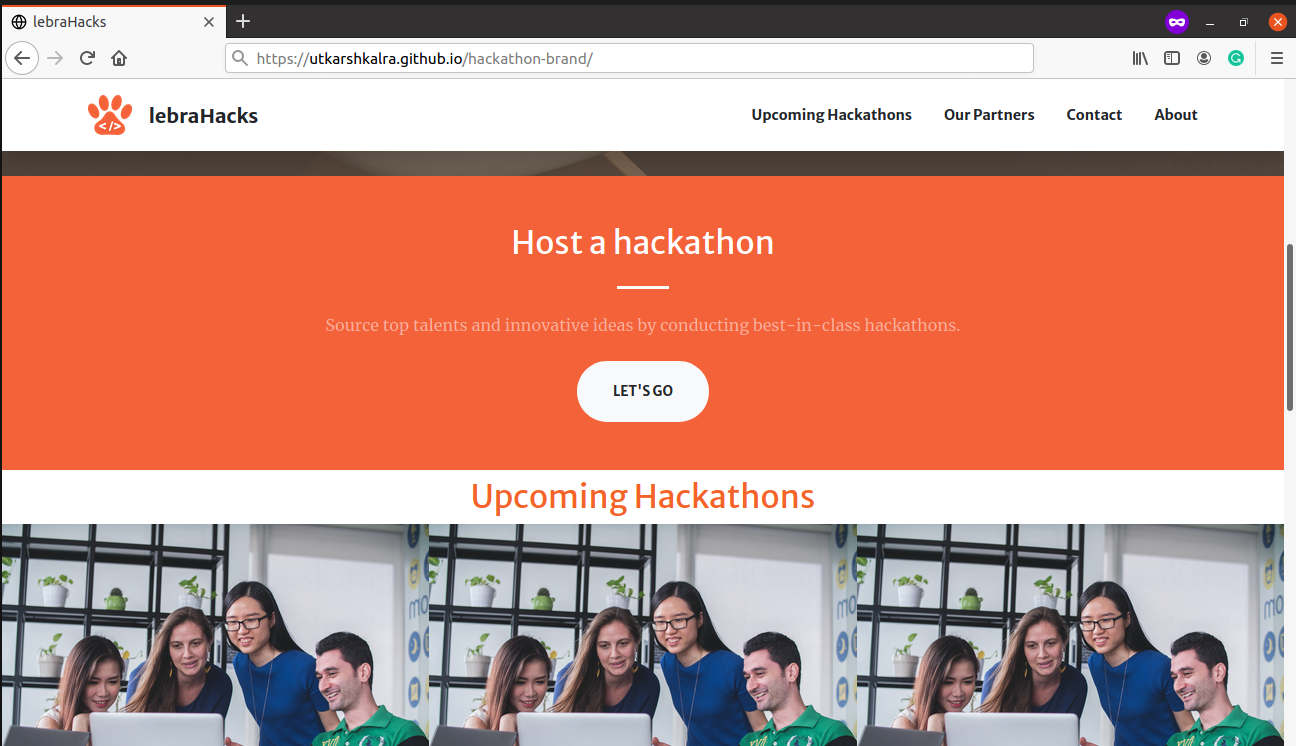Viewport: 1296px width, 746px height.
Task: Click the green Grammarly extension icon
Action: pyautogui.click(x=1236, y=58)
